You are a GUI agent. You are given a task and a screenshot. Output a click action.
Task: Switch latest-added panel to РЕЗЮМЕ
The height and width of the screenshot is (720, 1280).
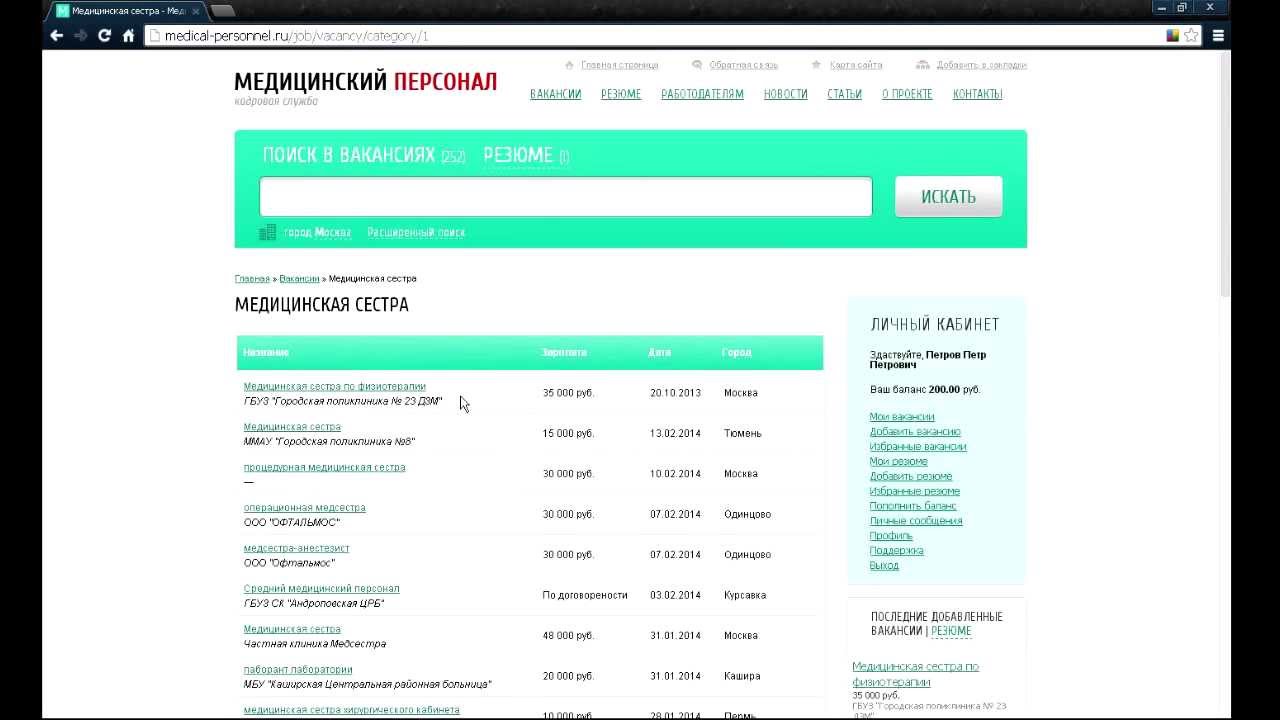point(951,631)
